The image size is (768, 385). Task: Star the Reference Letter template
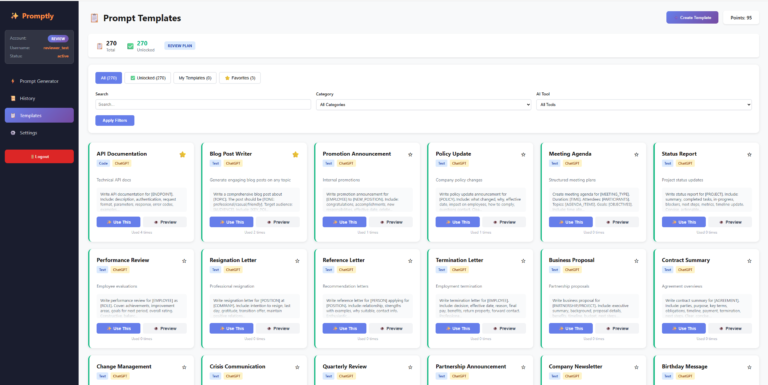pos(410,261)
